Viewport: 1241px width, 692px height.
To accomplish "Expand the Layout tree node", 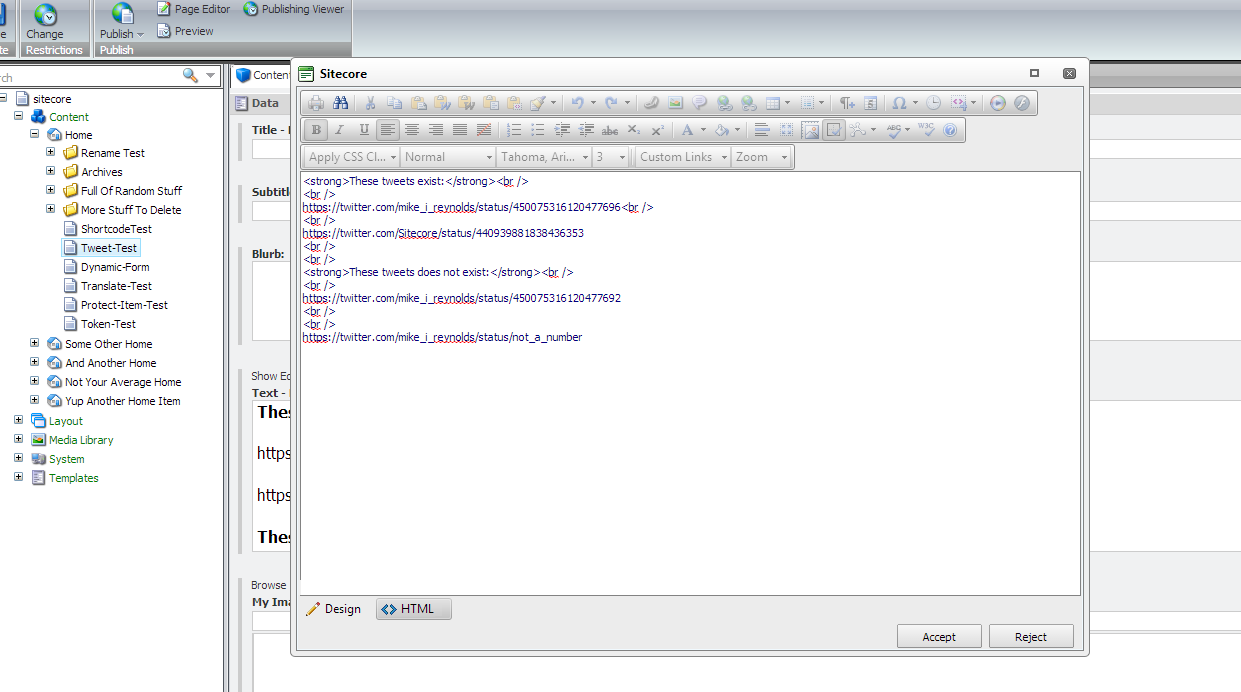I will click(x=18, y=421).
